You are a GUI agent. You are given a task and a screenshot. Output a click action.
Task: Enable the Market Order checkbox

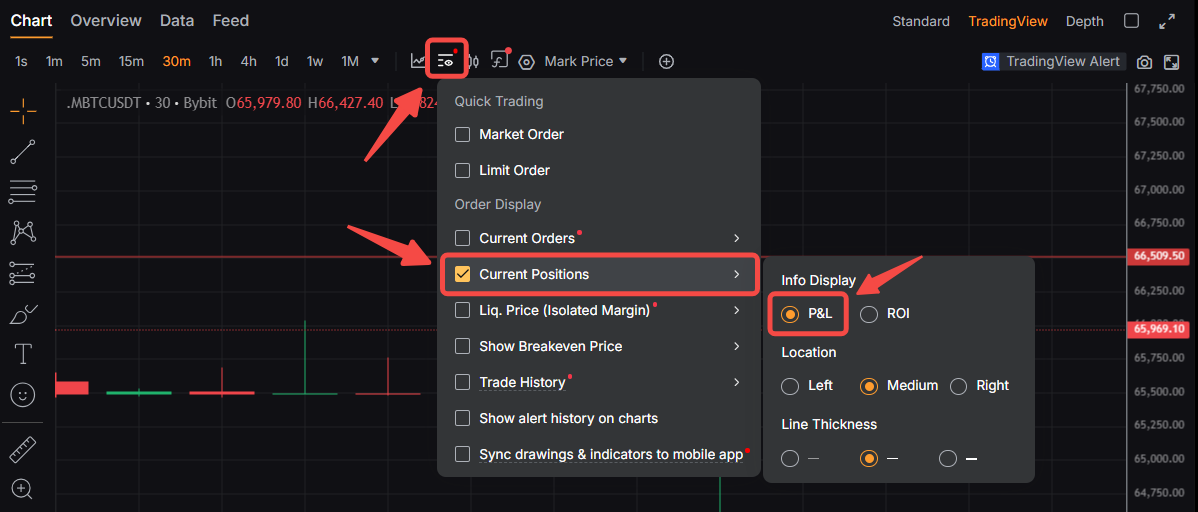(462, 134)
